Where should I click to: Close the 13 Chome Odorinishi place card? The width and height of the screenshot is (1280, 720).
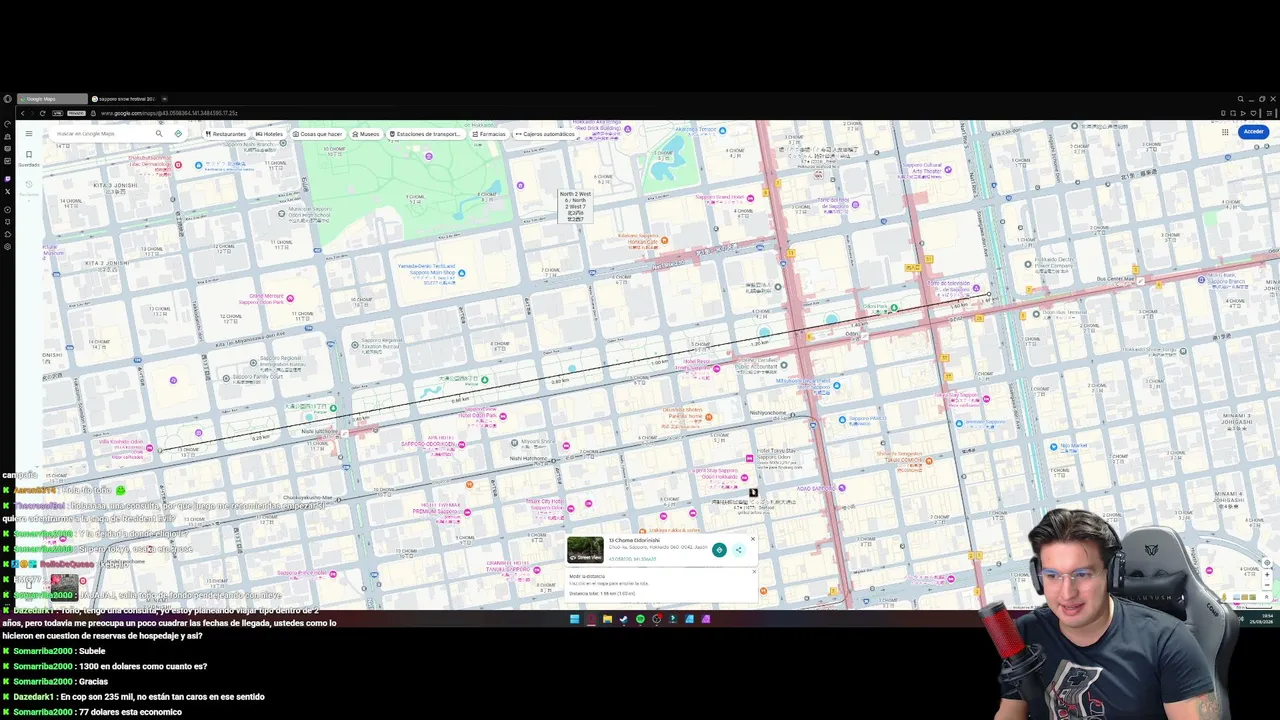coord(753,539)
